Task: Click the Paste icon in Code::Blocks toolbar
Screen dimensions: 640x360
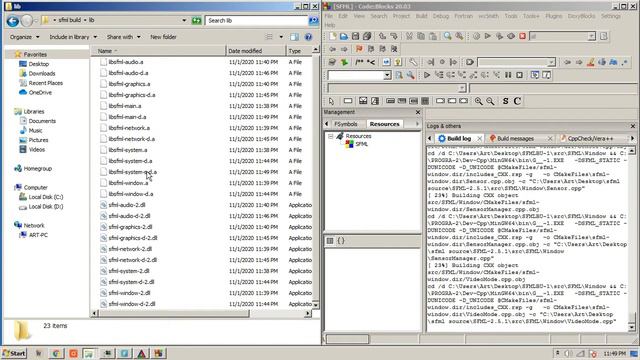Action: (433, 36)
